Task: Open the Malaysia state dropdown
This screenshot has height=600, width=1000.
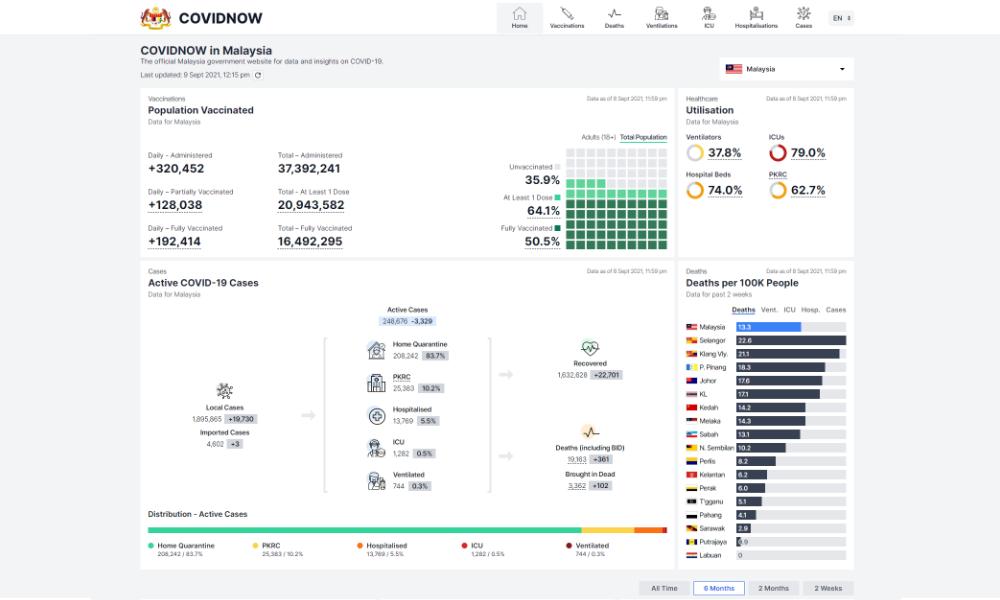Action: pos(786,69)
